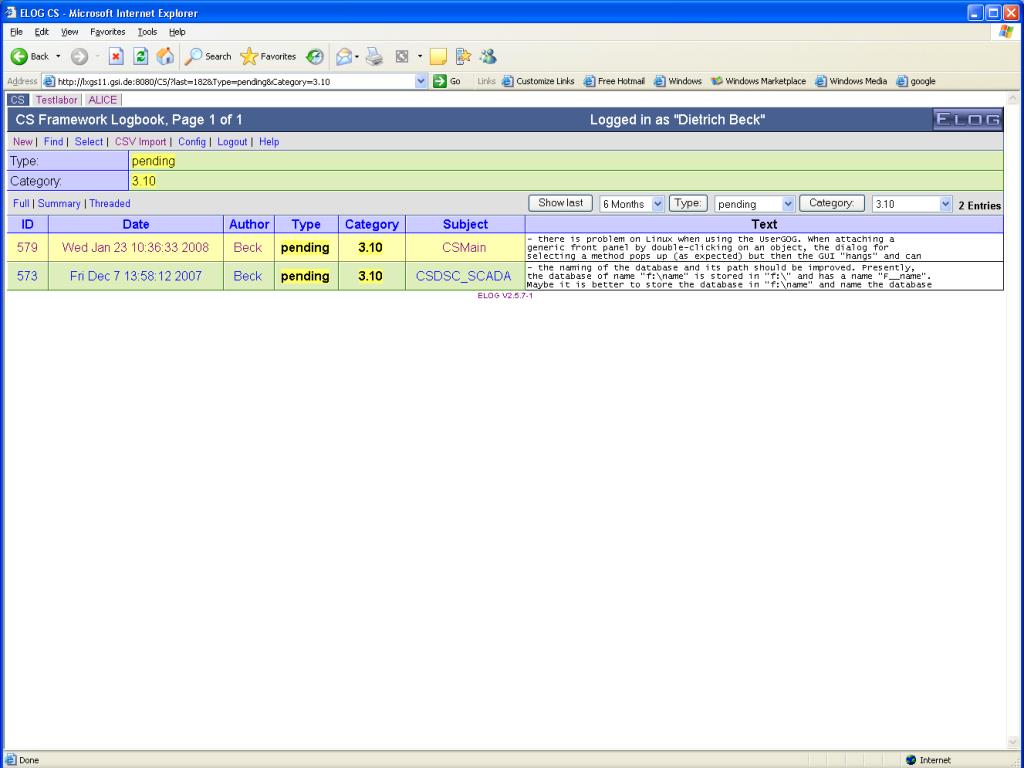Open the Tools menu

[x=147, y=31]
